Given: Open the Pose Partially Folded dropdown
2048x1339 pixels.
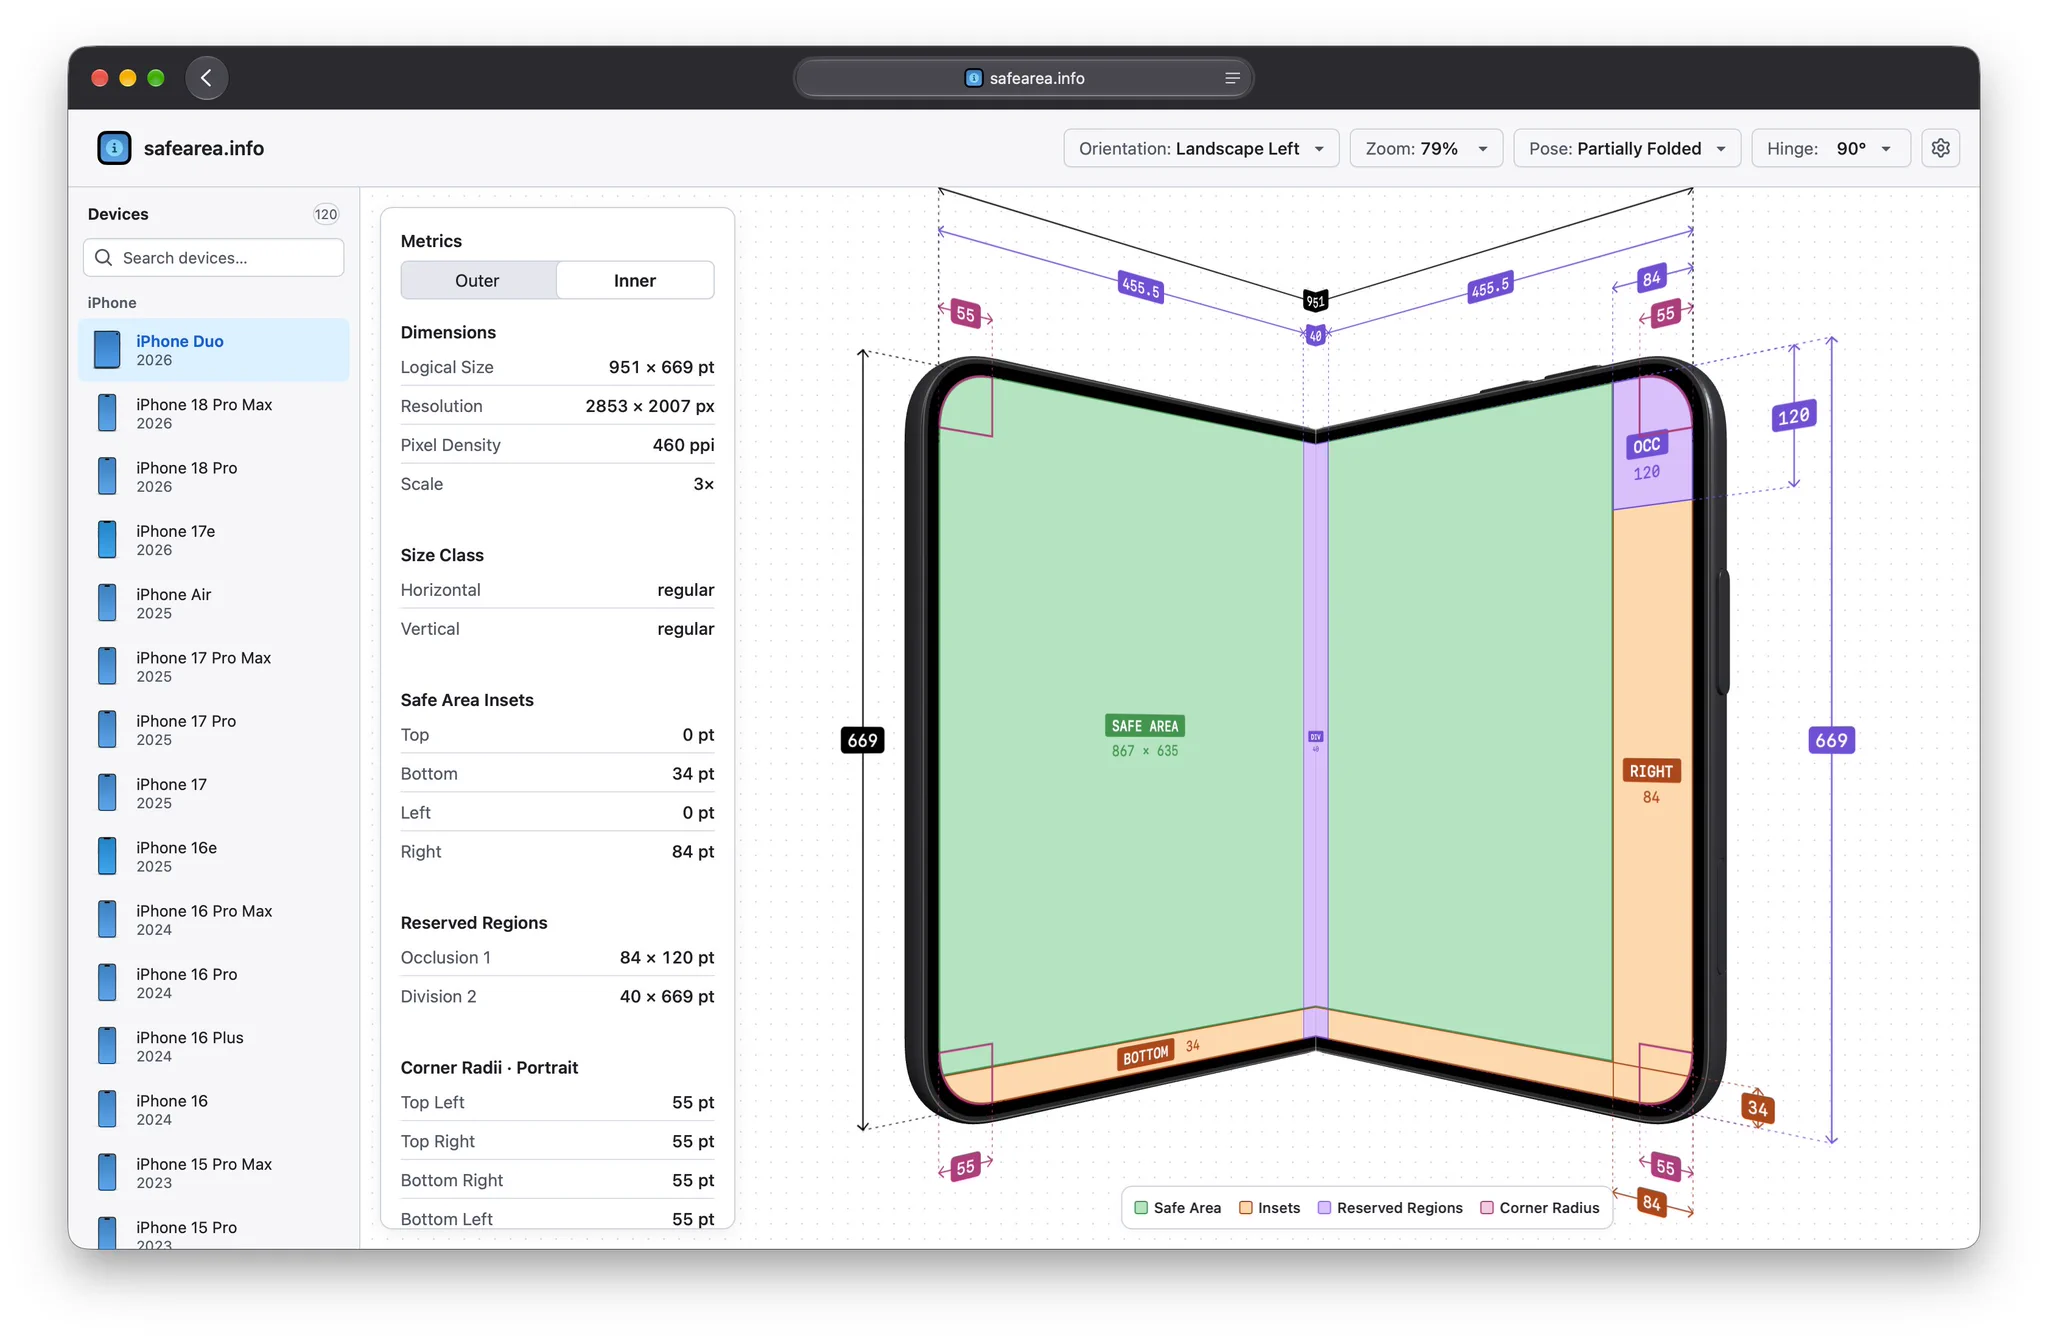Looking at the screenshot, I should click(1627, 148).
